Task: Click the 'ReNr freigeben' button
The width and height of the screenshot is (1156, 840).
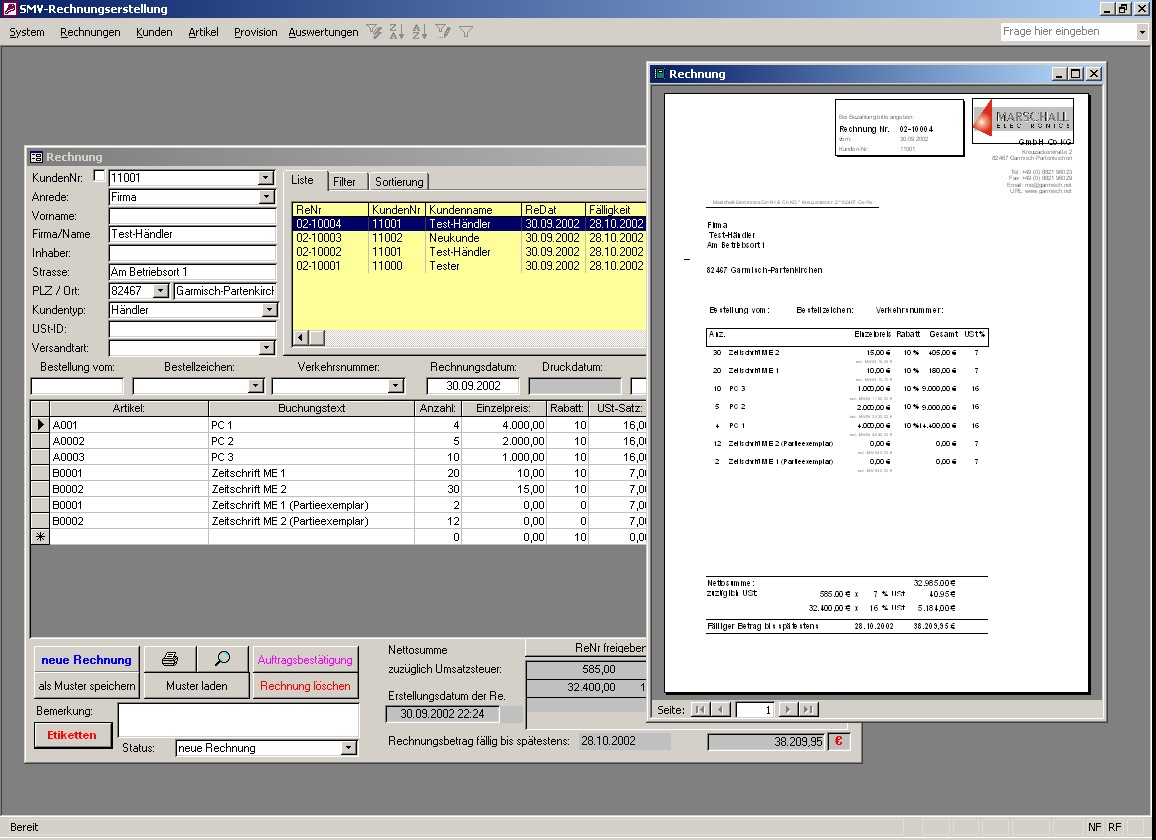Action: click(586, 648)
